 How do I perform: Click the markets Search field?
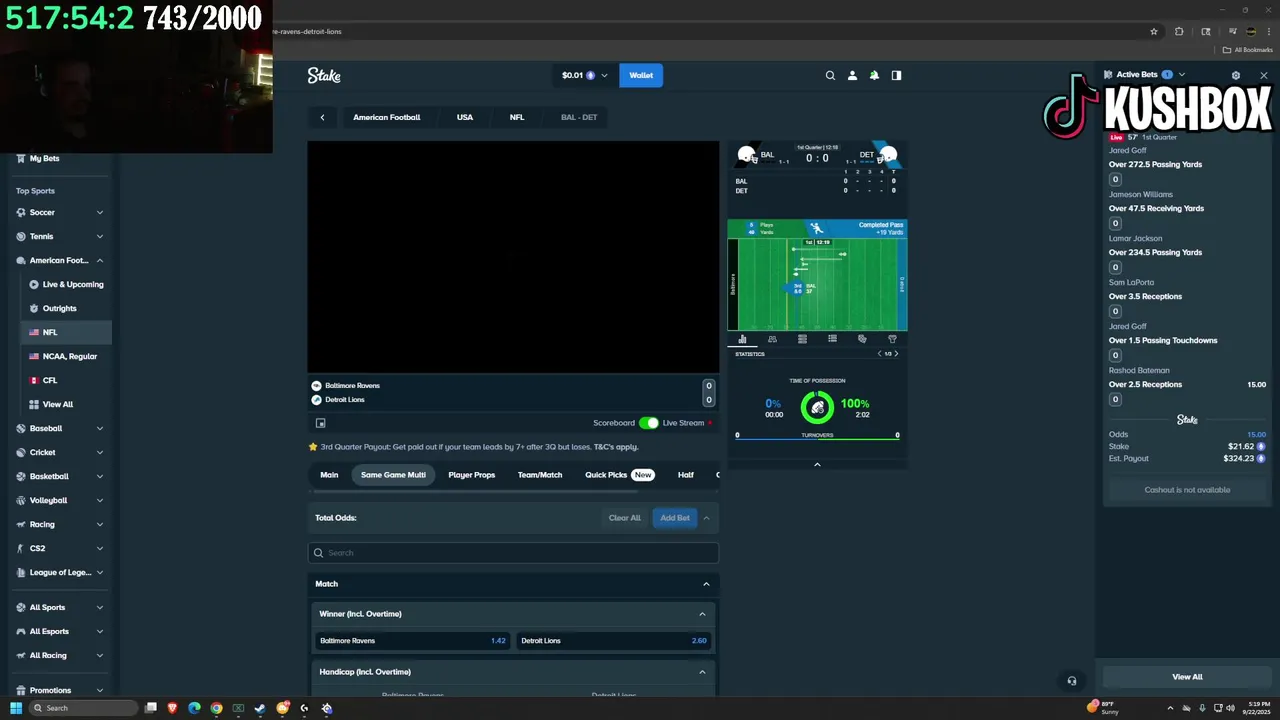(513, 553)
